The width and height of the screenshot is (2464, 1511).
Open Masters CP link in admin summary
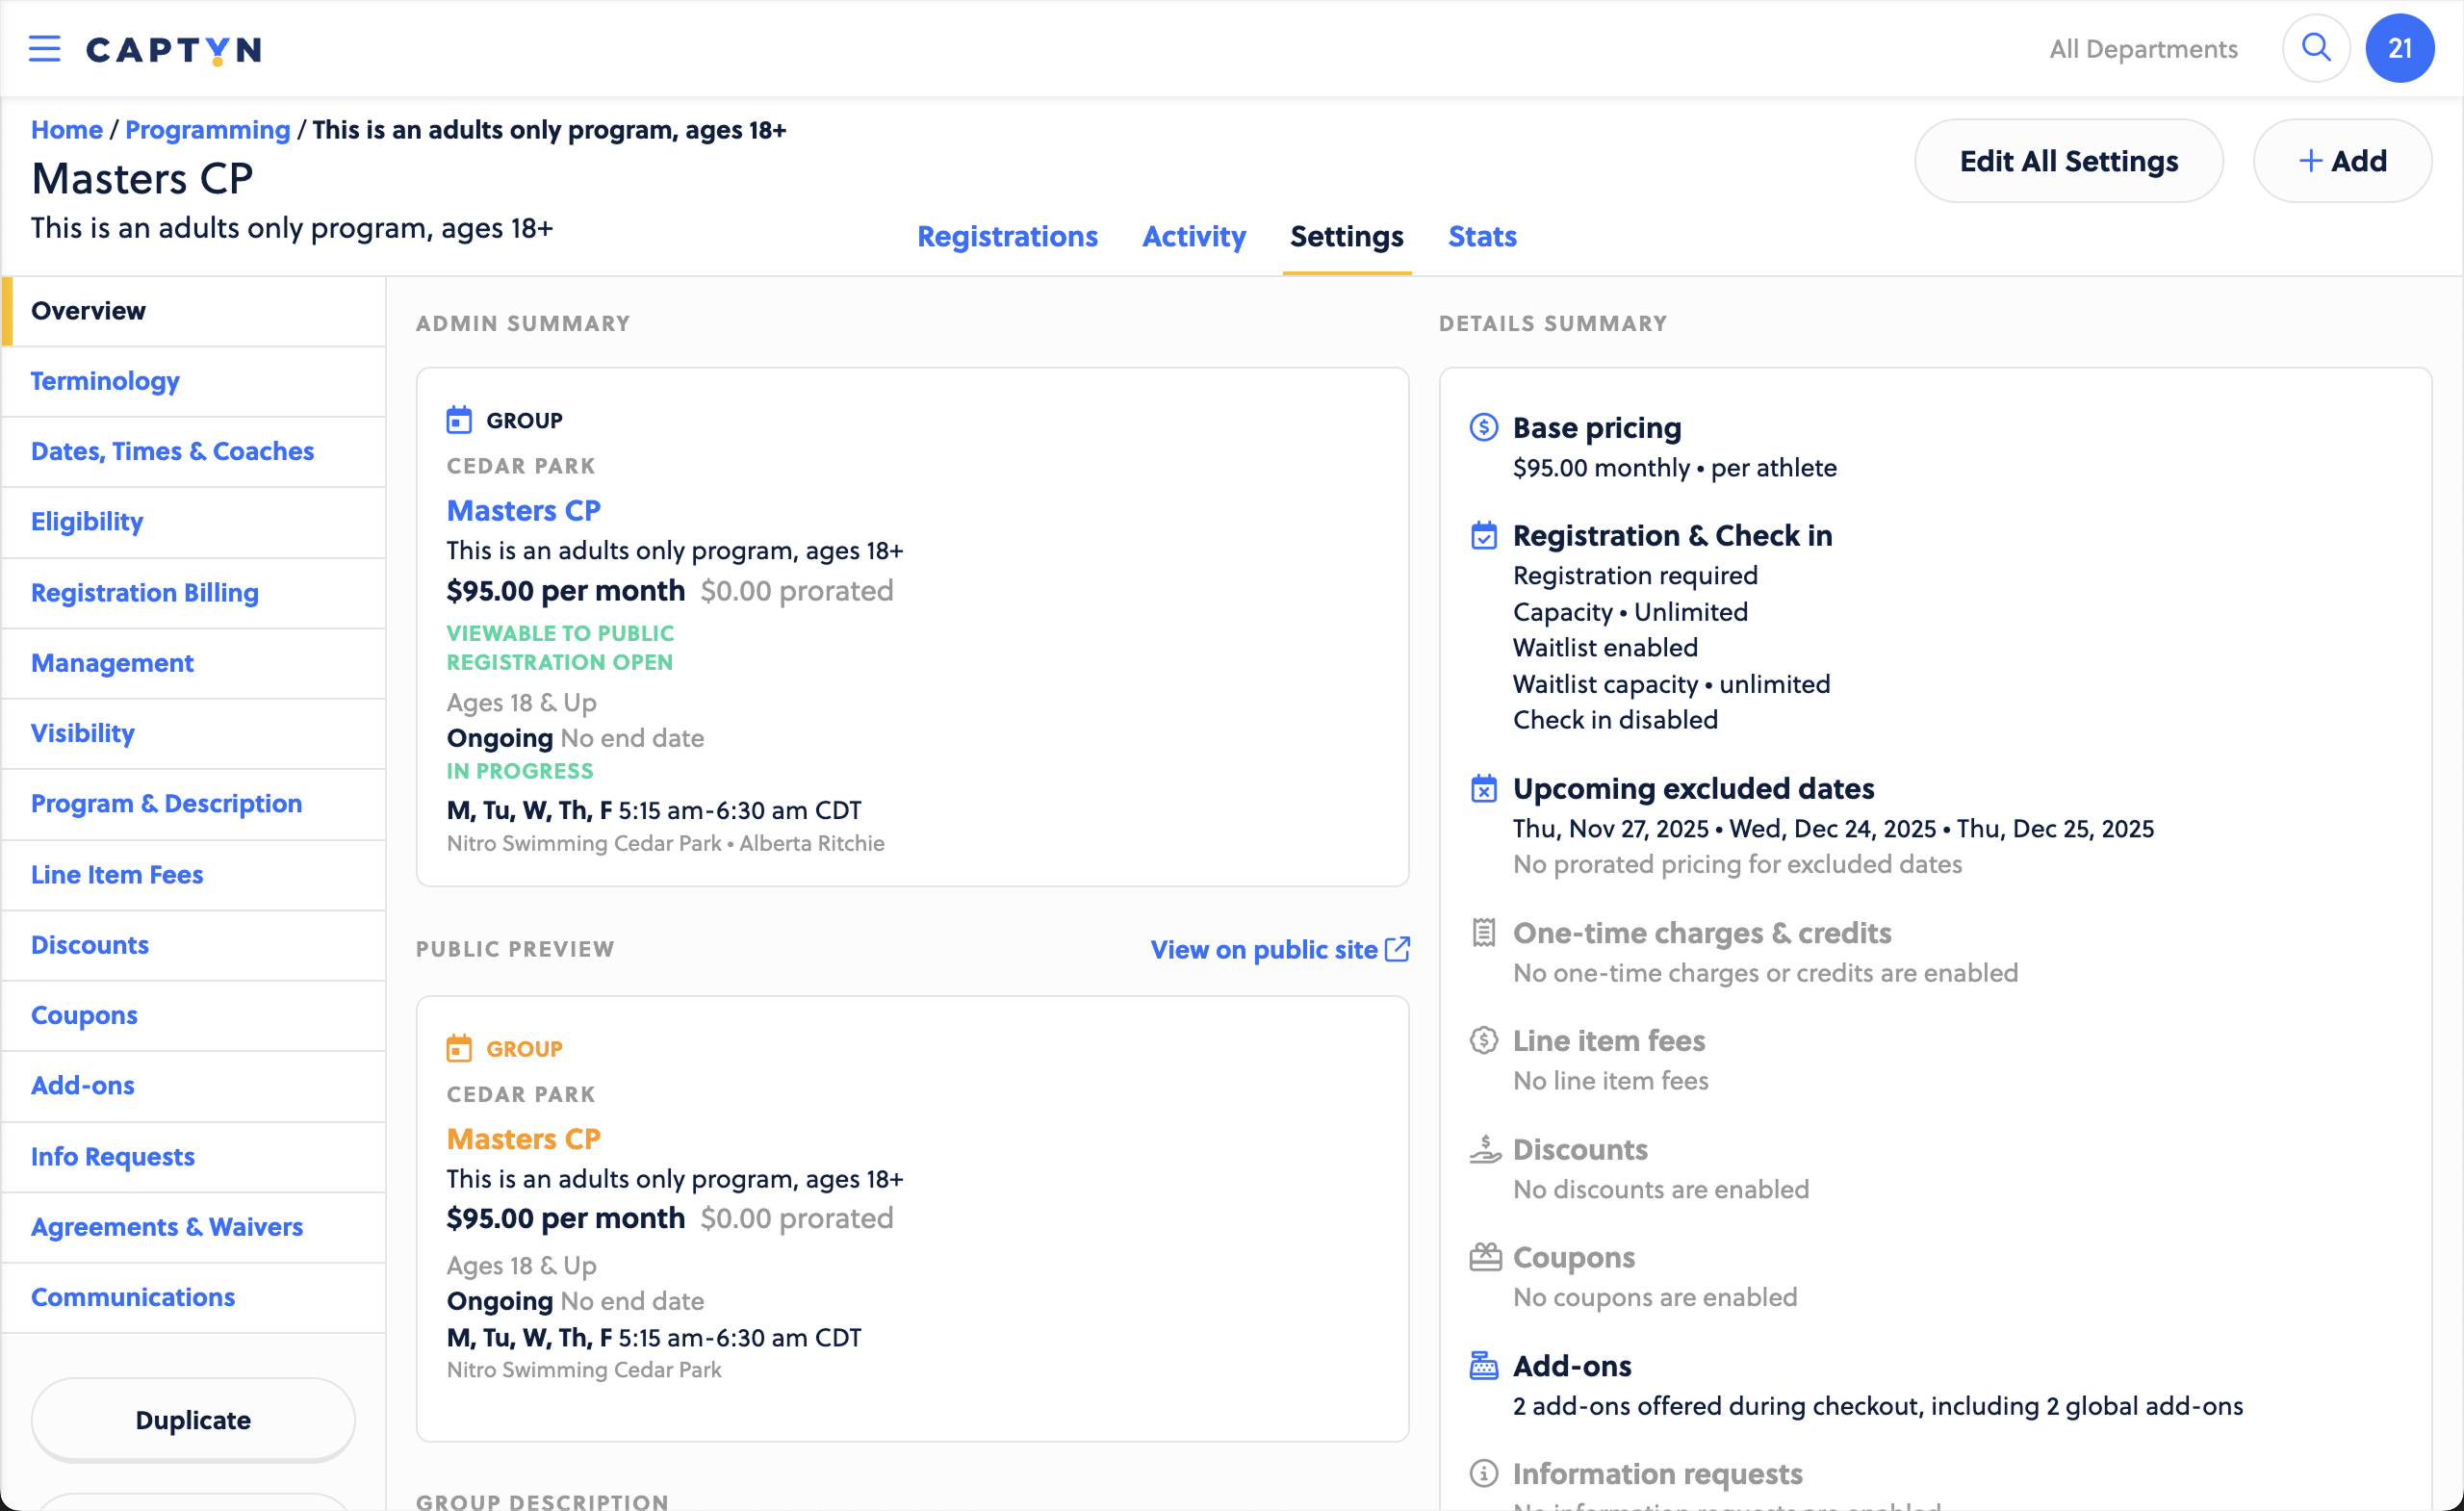point(523,510)
